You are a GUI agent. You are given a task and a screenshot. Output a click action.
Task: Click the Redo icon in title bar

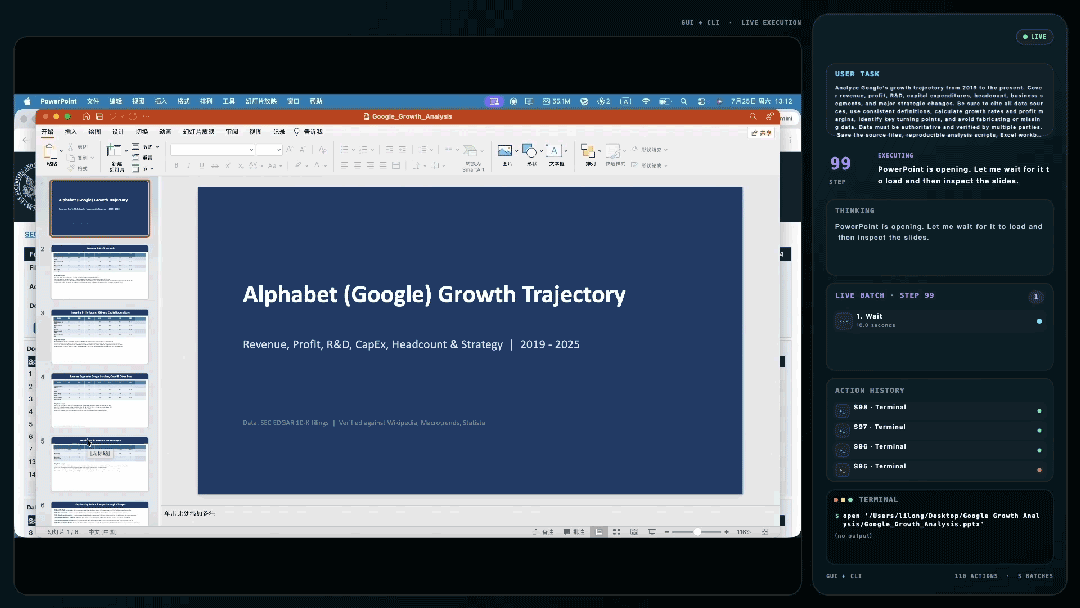[133, 116]
